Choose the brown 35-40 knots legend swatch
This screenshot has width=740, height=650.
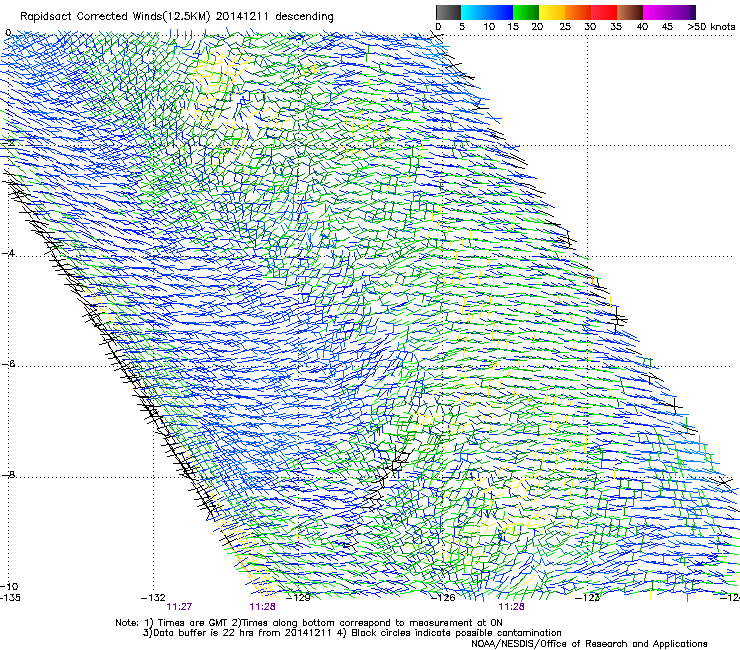[630, 12]
